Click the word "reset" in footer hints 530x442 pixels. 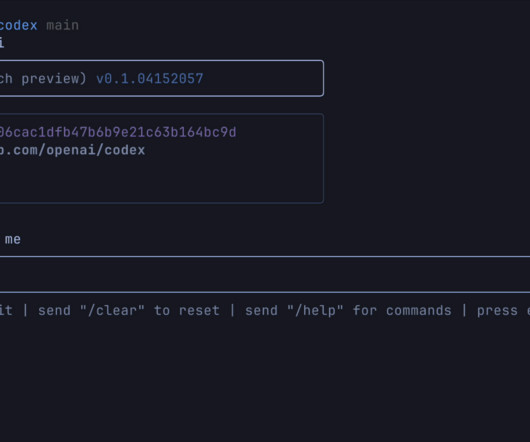coord(199,311)
